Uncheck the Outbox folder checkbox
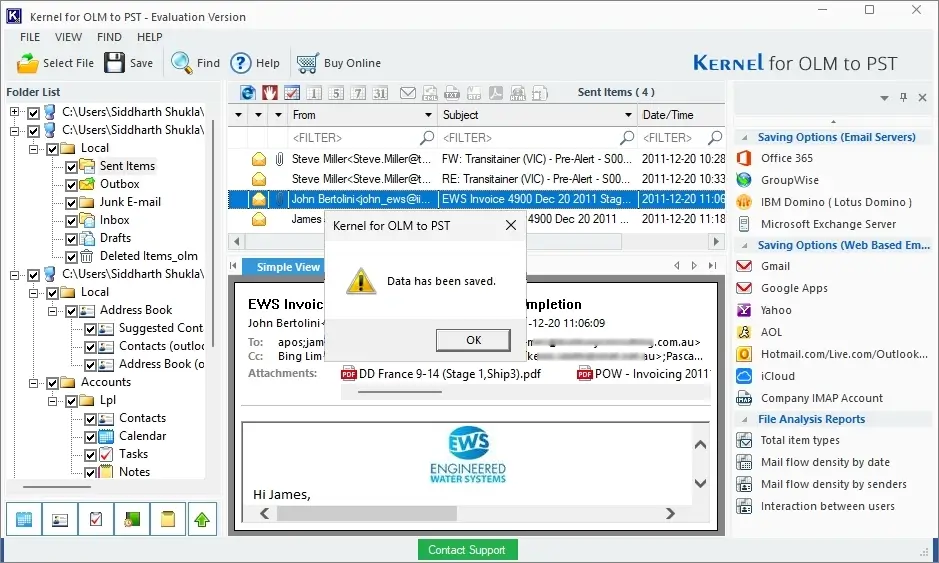 point(71,184)
